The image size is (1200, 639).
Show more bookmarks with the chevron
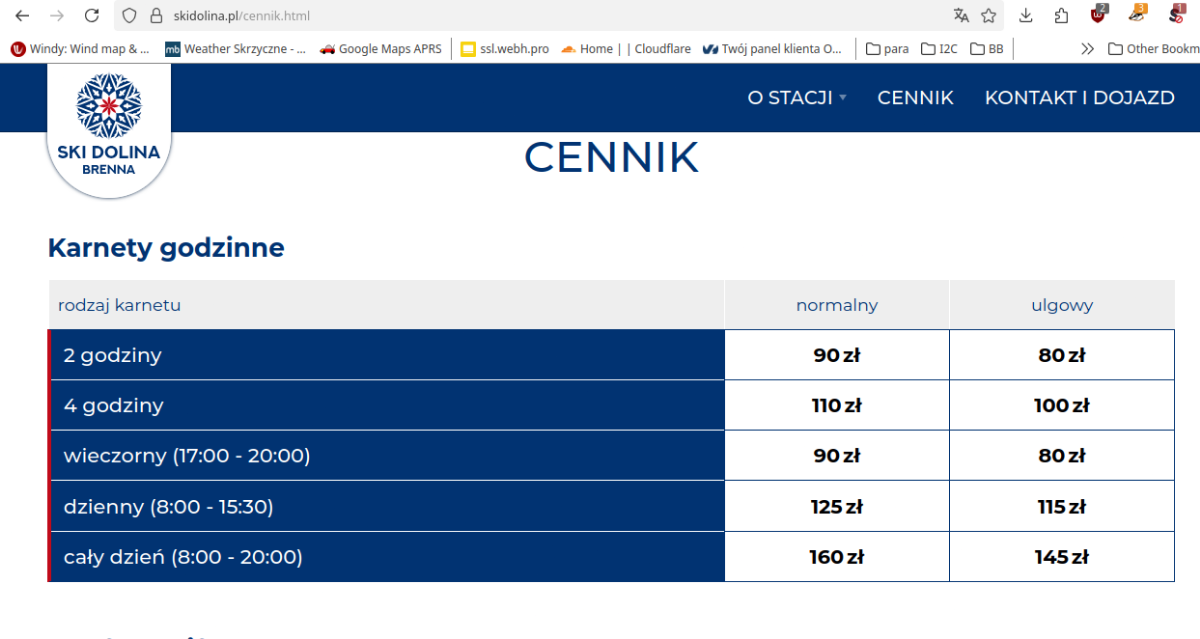tap(1088, 48)
